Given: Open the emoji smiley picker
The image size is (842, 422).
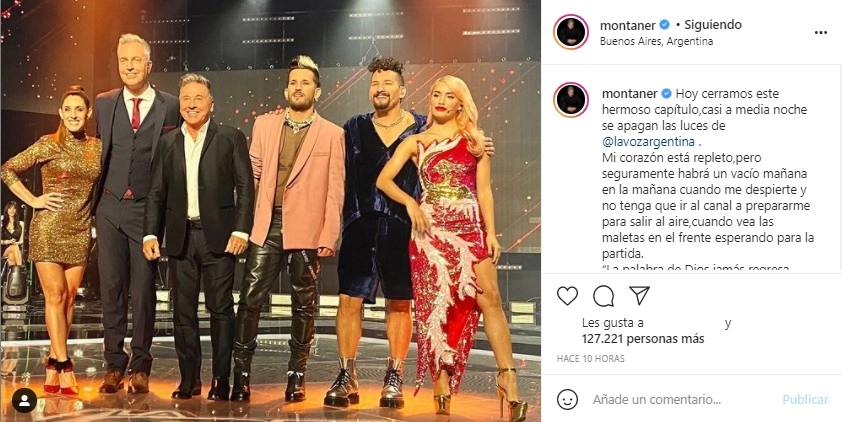Looking at the screenshot, I should coord(568,399).
